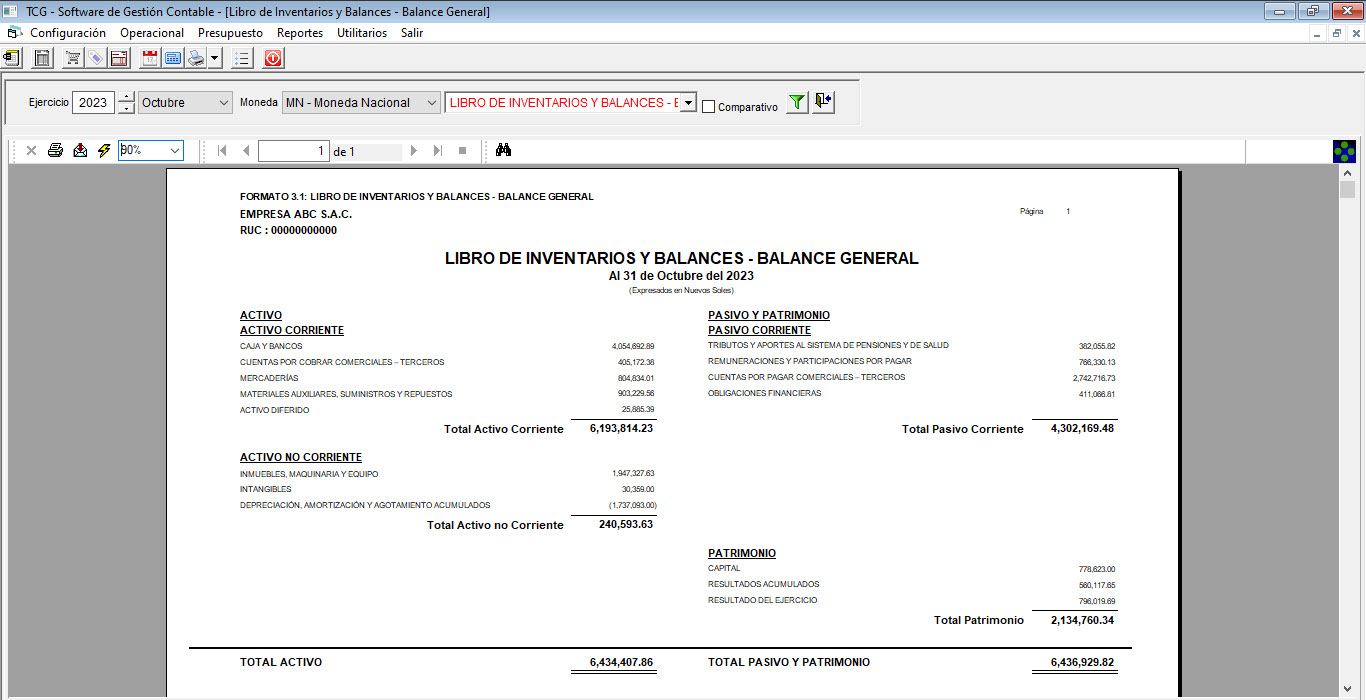Open the Reportes menu
Image resolution: width=1366 pixels, height=700 pixels.
point(300,33)
